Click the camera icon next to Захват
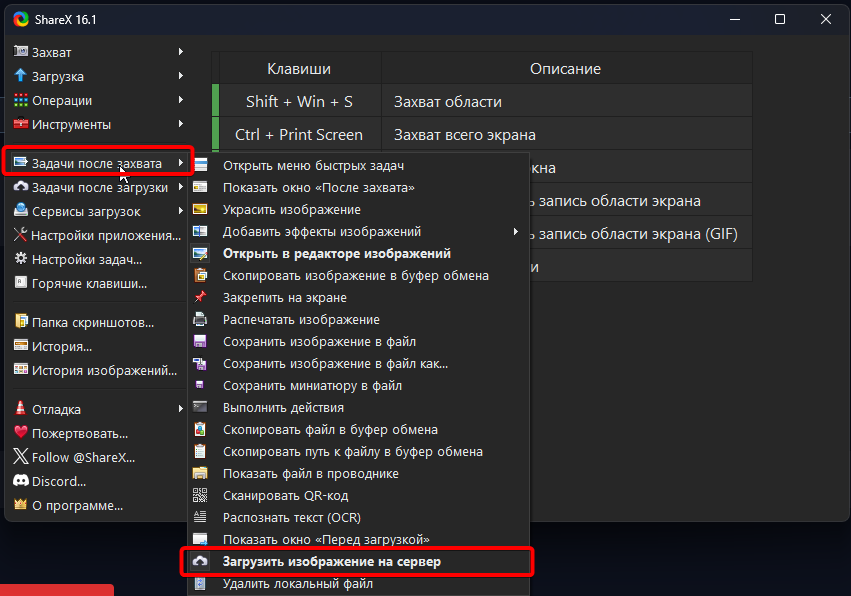The image size is (851, 596). [x=21, y=52]
